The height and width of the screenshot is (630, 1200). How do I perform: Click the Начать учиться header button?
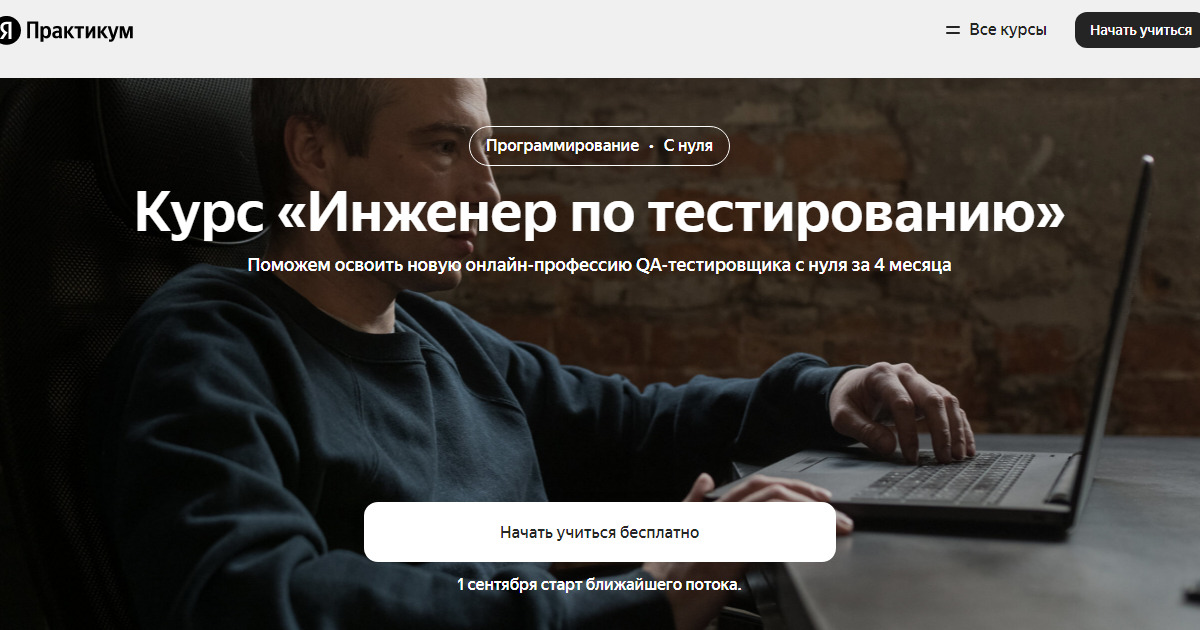pyautogui.click(x=1140, y=30)
